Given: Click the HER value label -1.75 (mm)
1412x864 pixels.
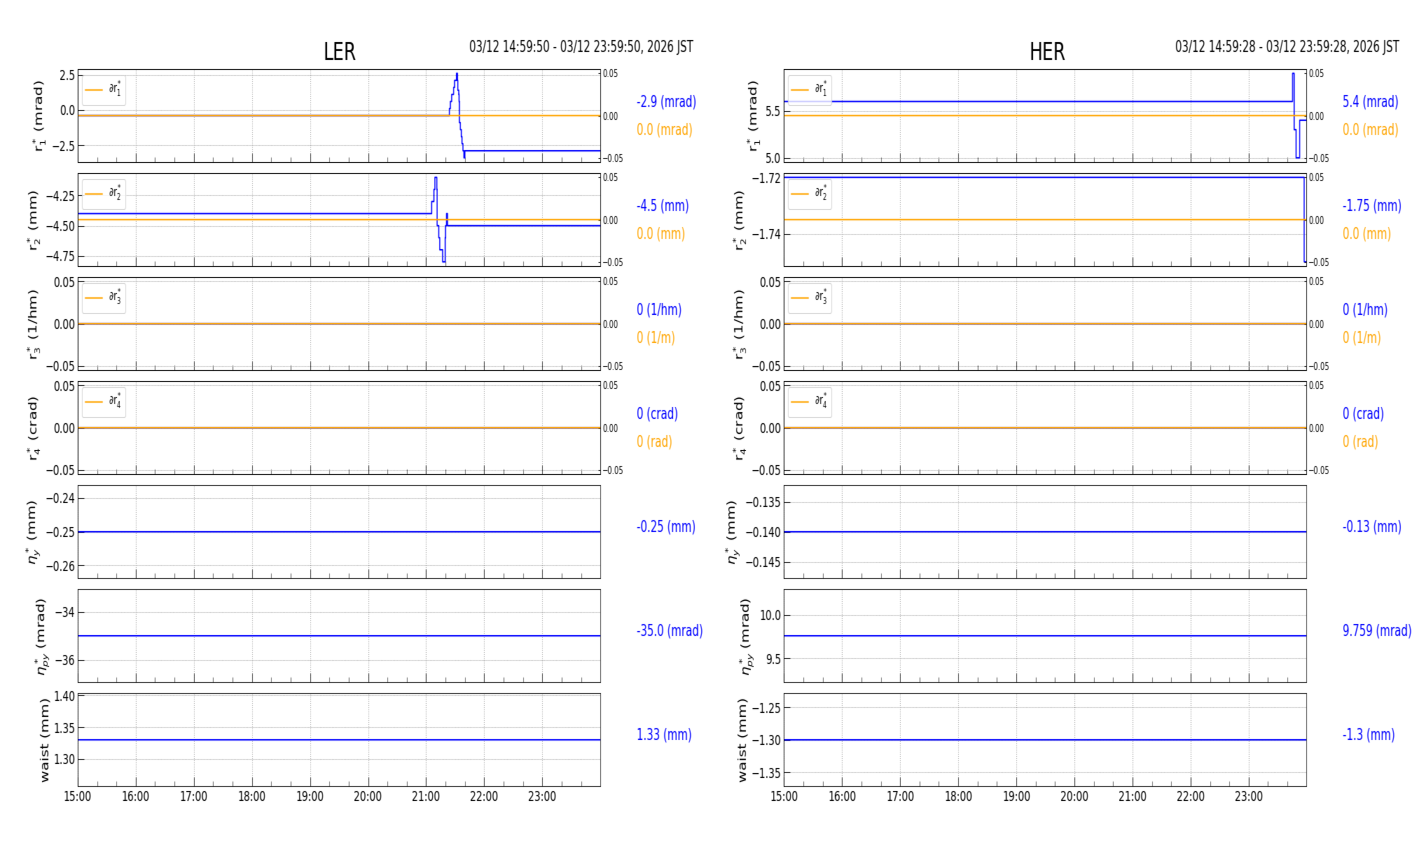Looking at the screenshot, I should click(1371, 206).
